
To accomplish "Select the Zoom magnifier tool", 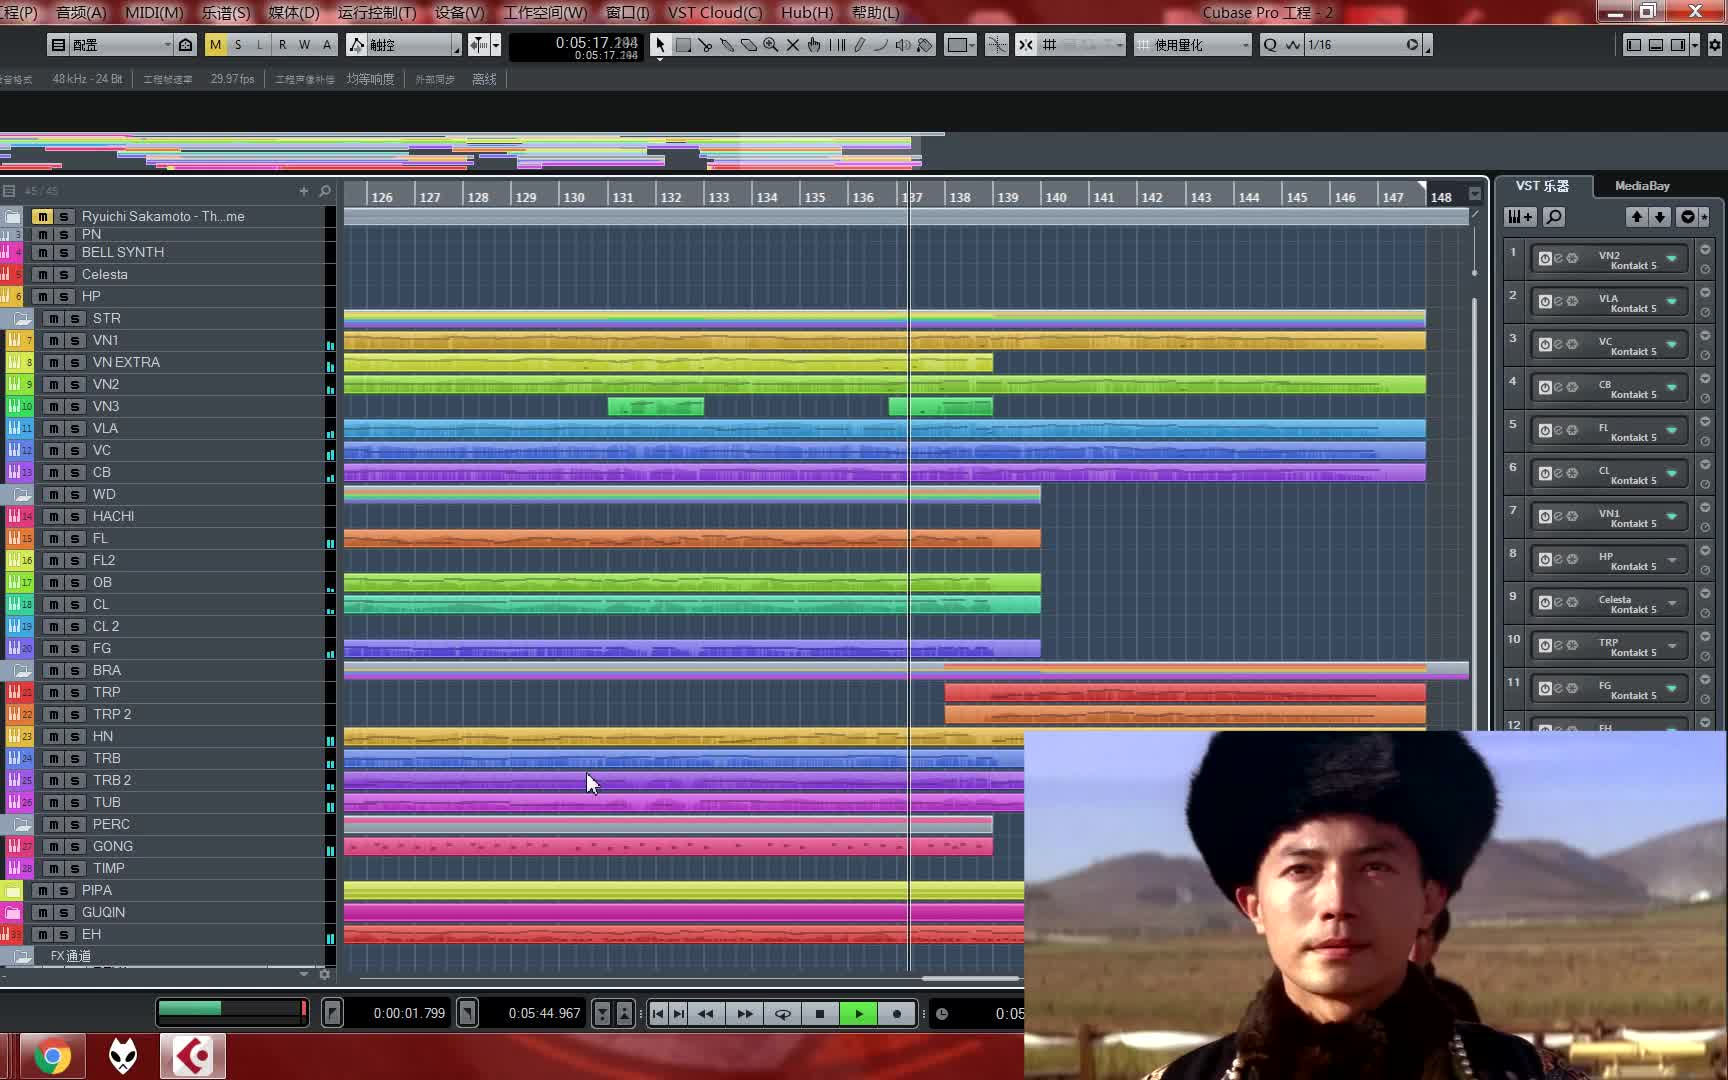I will pyautogui.click(x=771, y=45).
